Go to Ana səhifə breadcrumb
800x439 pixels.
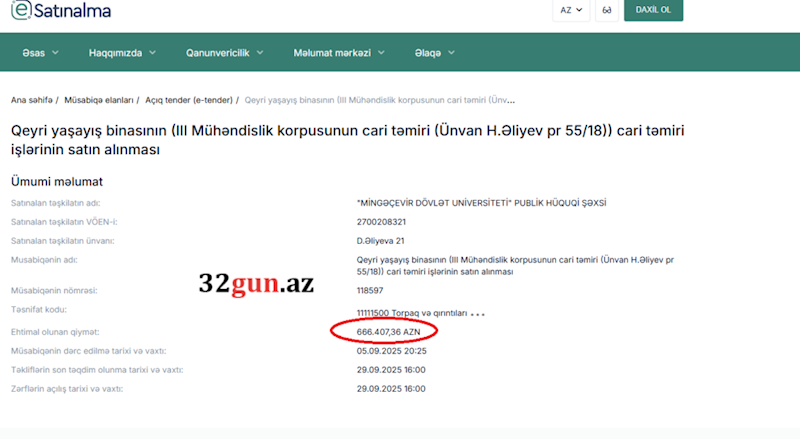(32, 100)
